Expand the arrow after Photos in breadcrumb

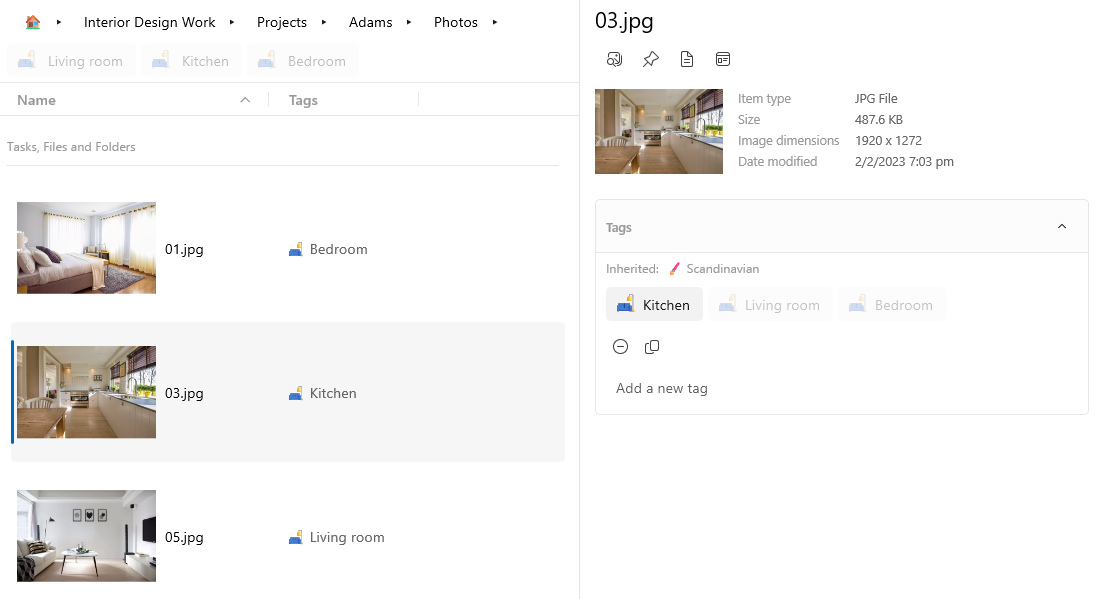[495, 22]
